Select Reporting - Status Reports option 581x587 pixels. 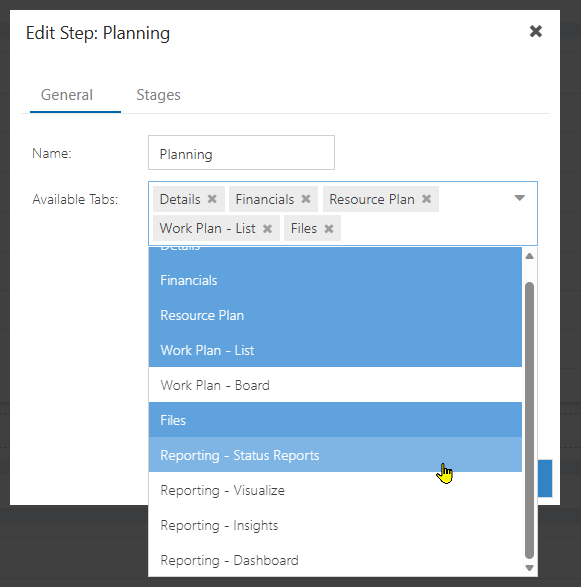pos(335,455)
